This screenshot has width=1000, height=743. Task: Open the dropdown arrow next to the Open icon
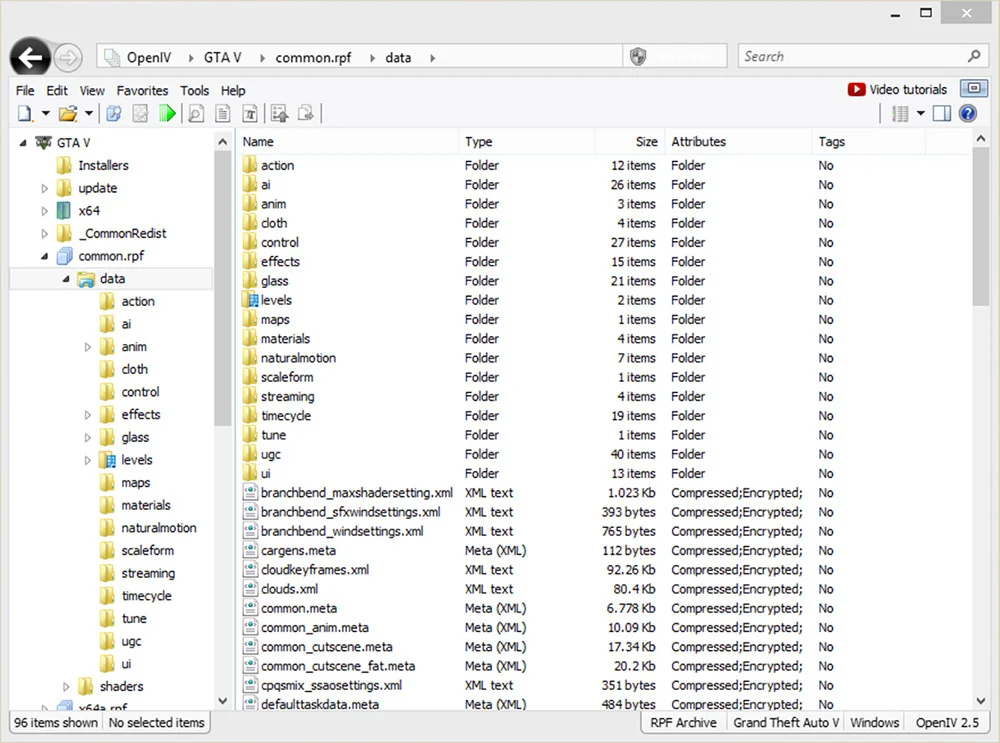coord(88,113)
